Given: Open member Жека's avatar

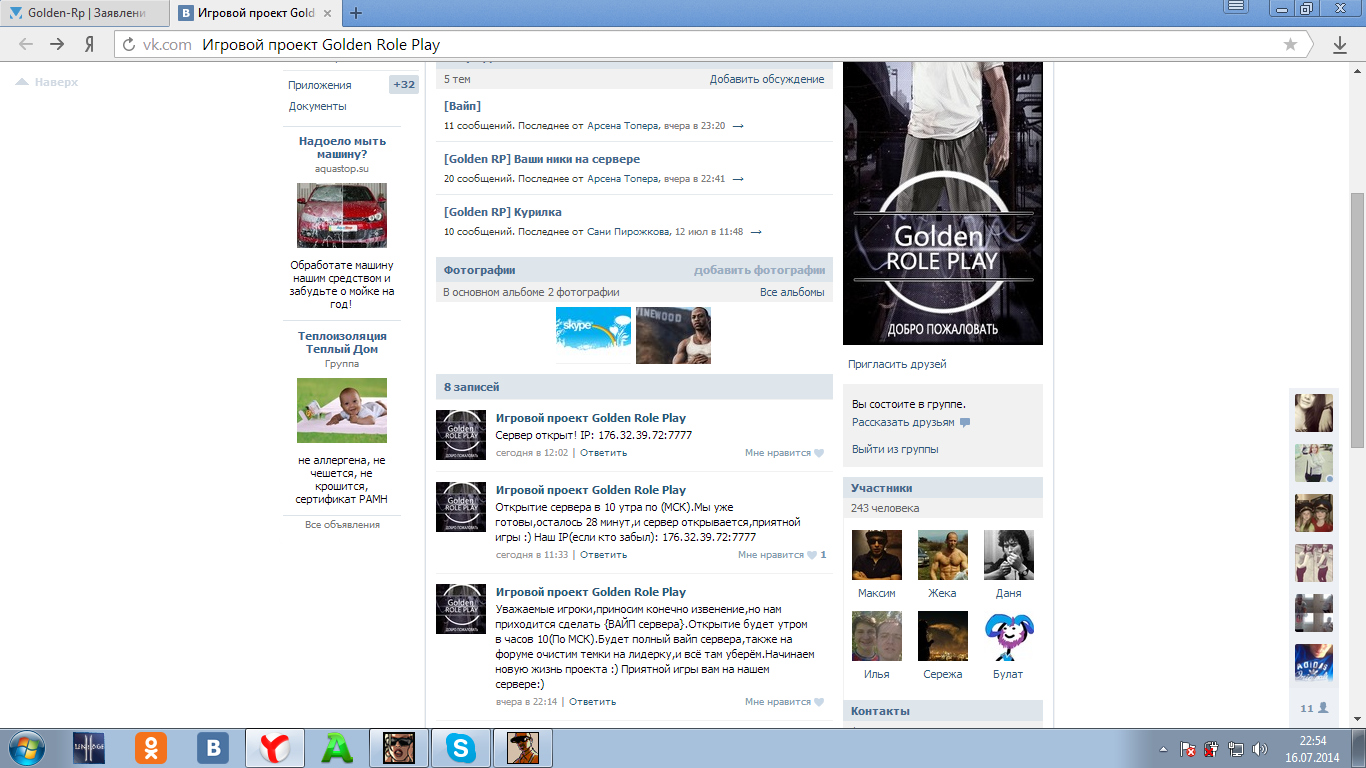Looking at the screenshot, I should (x=943, y=555).
